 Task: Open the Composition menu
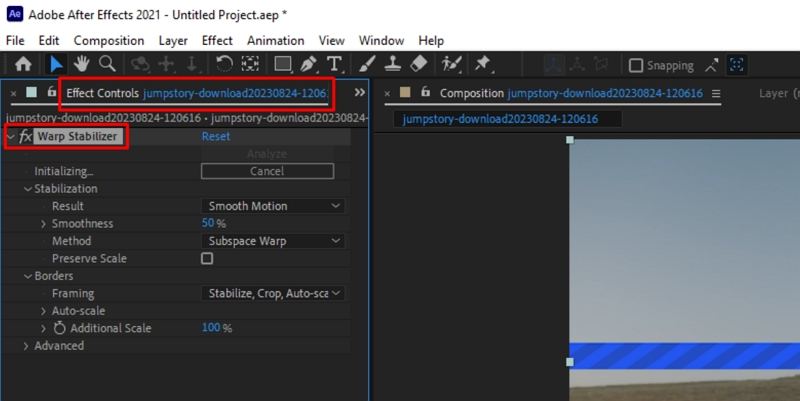click(x=109, y=40)
